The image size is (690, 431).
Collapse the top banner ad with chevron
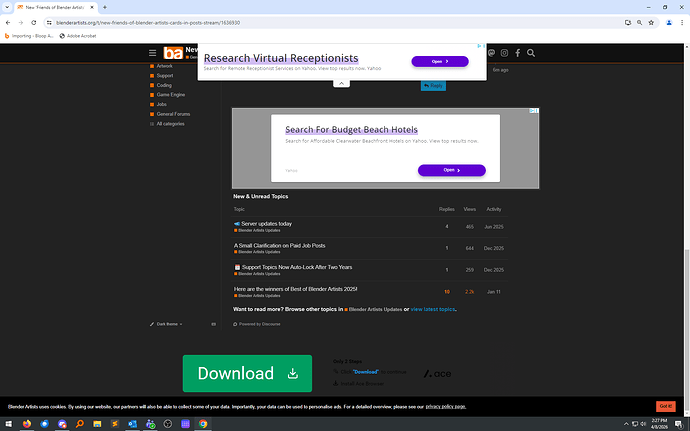[341, 83]
